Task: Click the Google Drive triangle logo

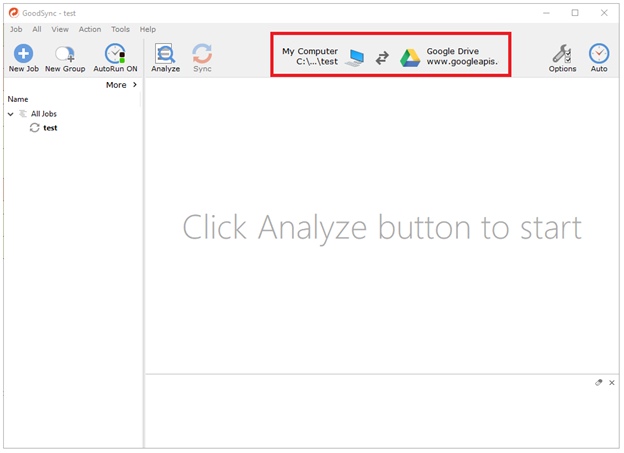Action: (x=410, y=58)
